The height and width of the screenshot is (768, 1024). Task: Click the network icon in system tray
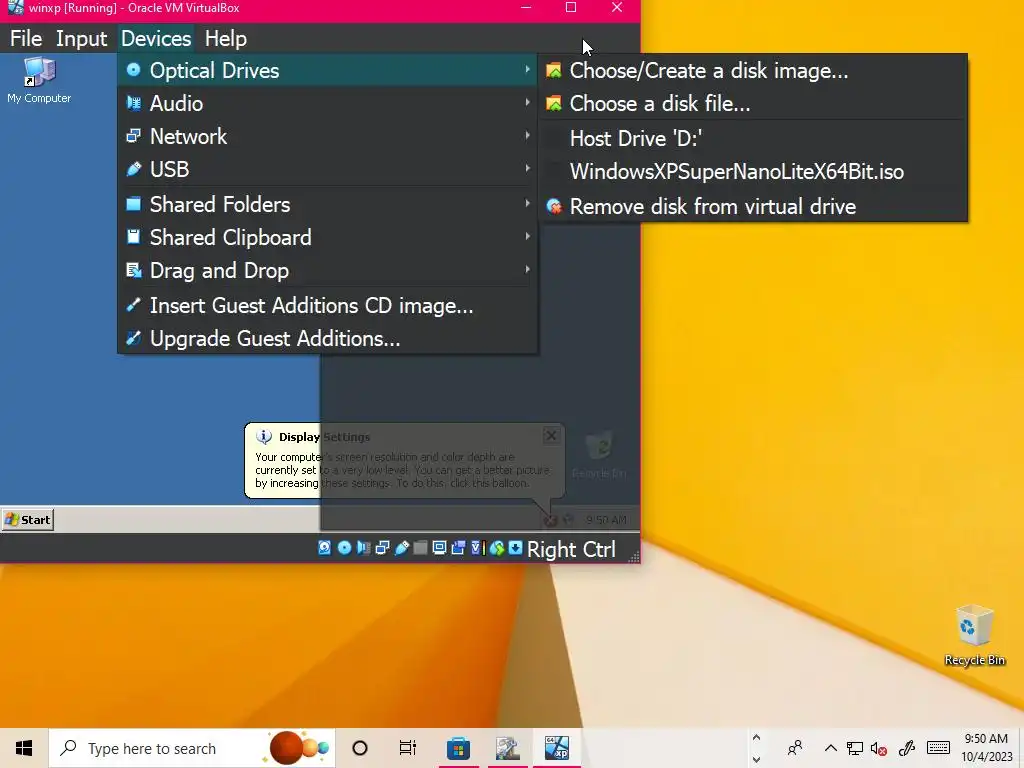pyautogui.click(x=855, y=748)
